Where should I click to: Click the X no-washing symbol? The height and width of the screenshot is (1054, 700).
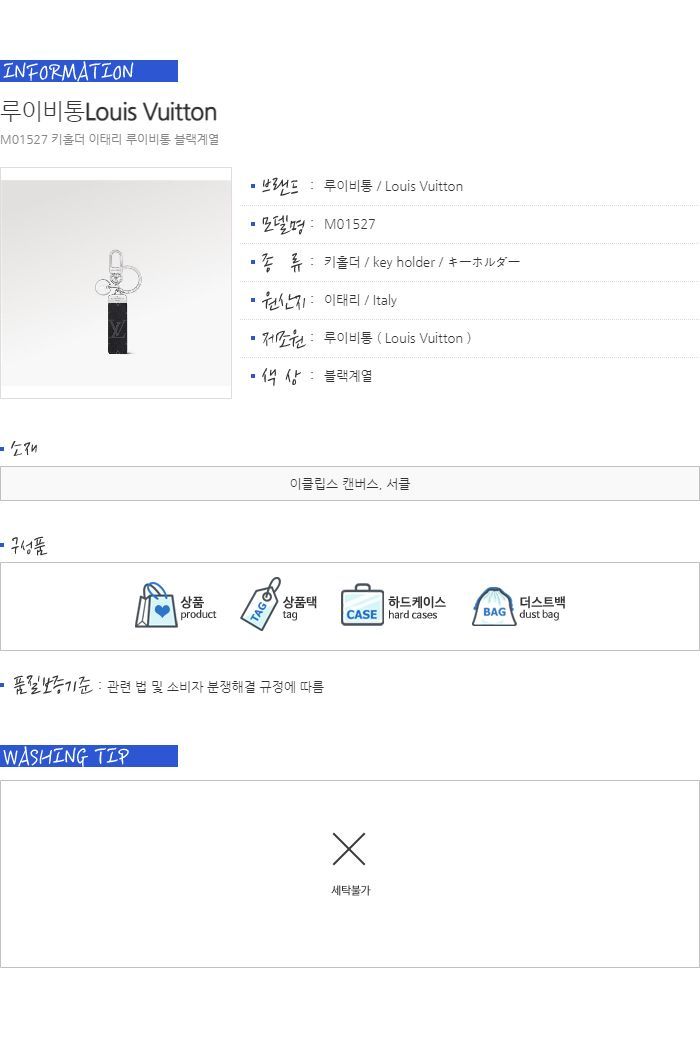pos(349,849)
